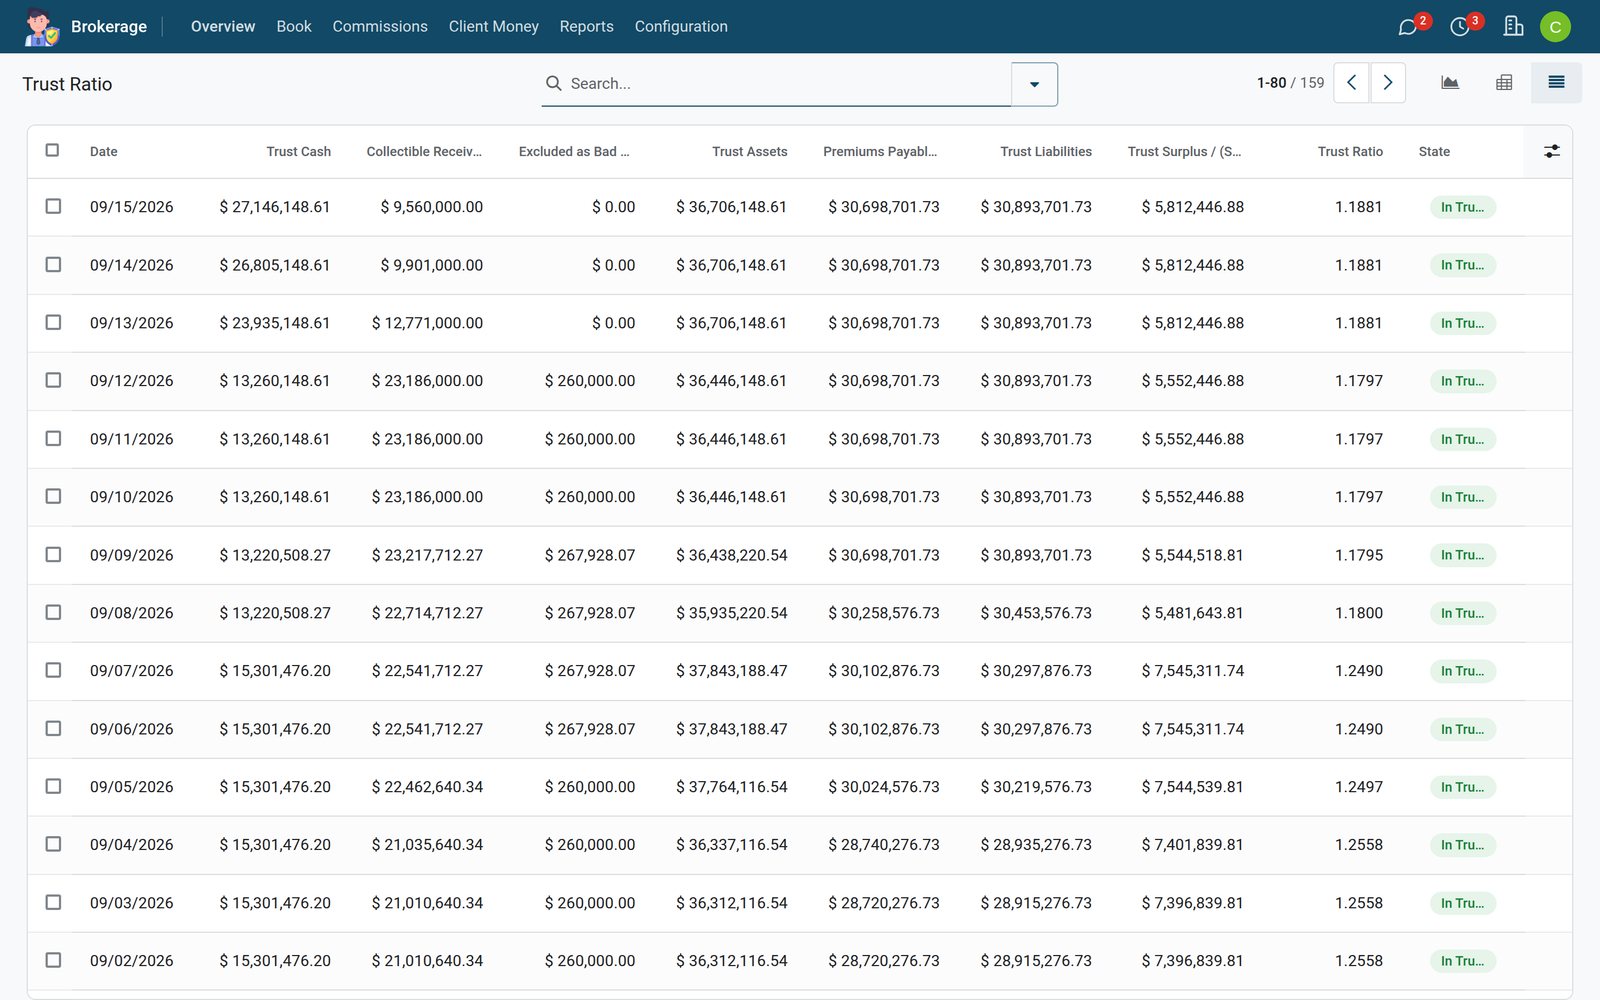Sort by Premiums Payable column header
The image size is (1600, 1000).
tap(880, 152)
